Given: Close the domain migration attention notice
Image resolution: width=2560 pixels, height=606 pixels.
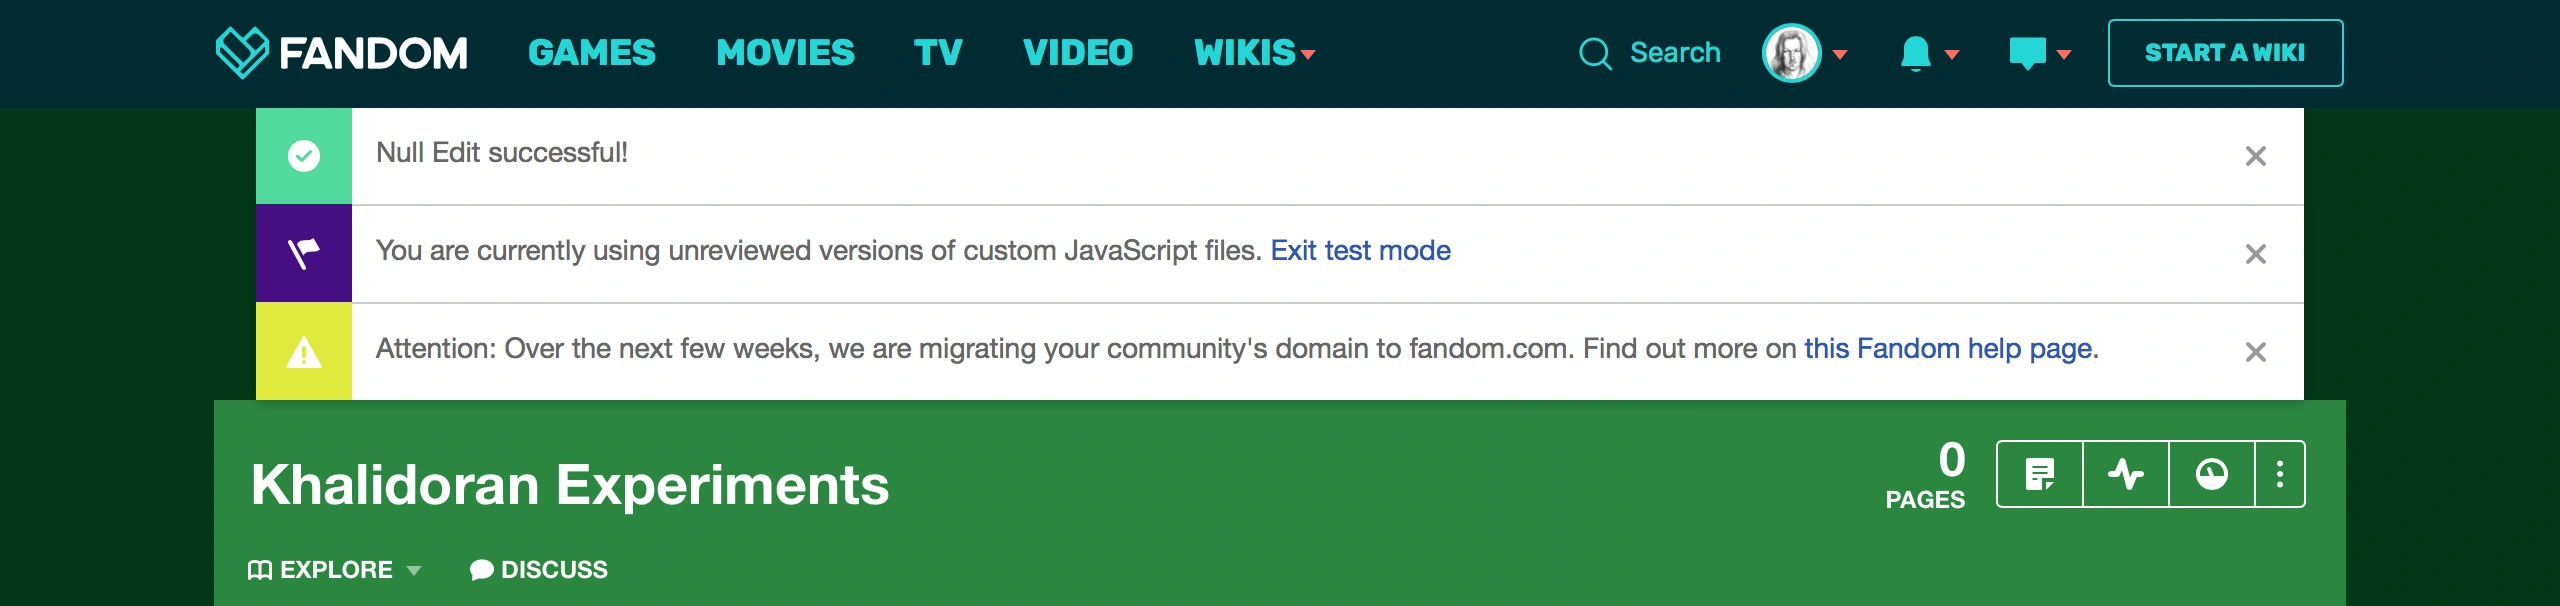Looking at the screenshot, I should (2255, 352).
